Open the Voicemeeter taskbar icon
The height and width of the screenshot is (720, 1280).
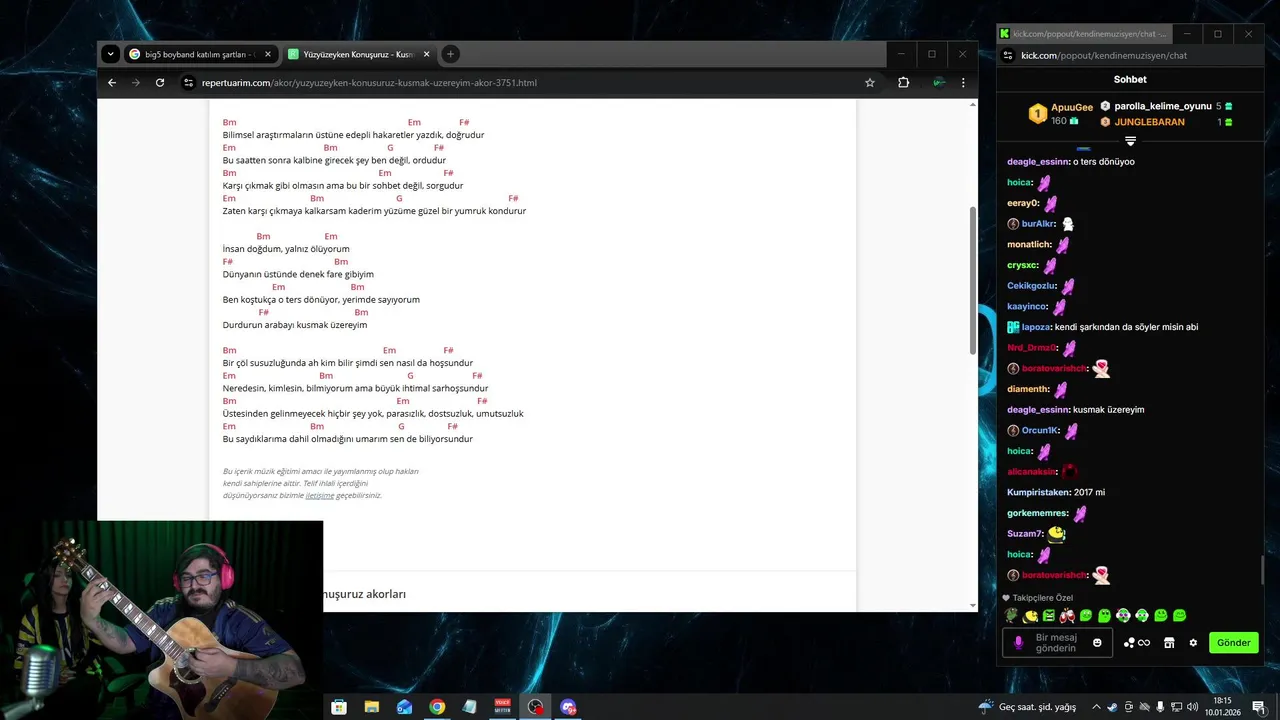[x=503, y=707]
